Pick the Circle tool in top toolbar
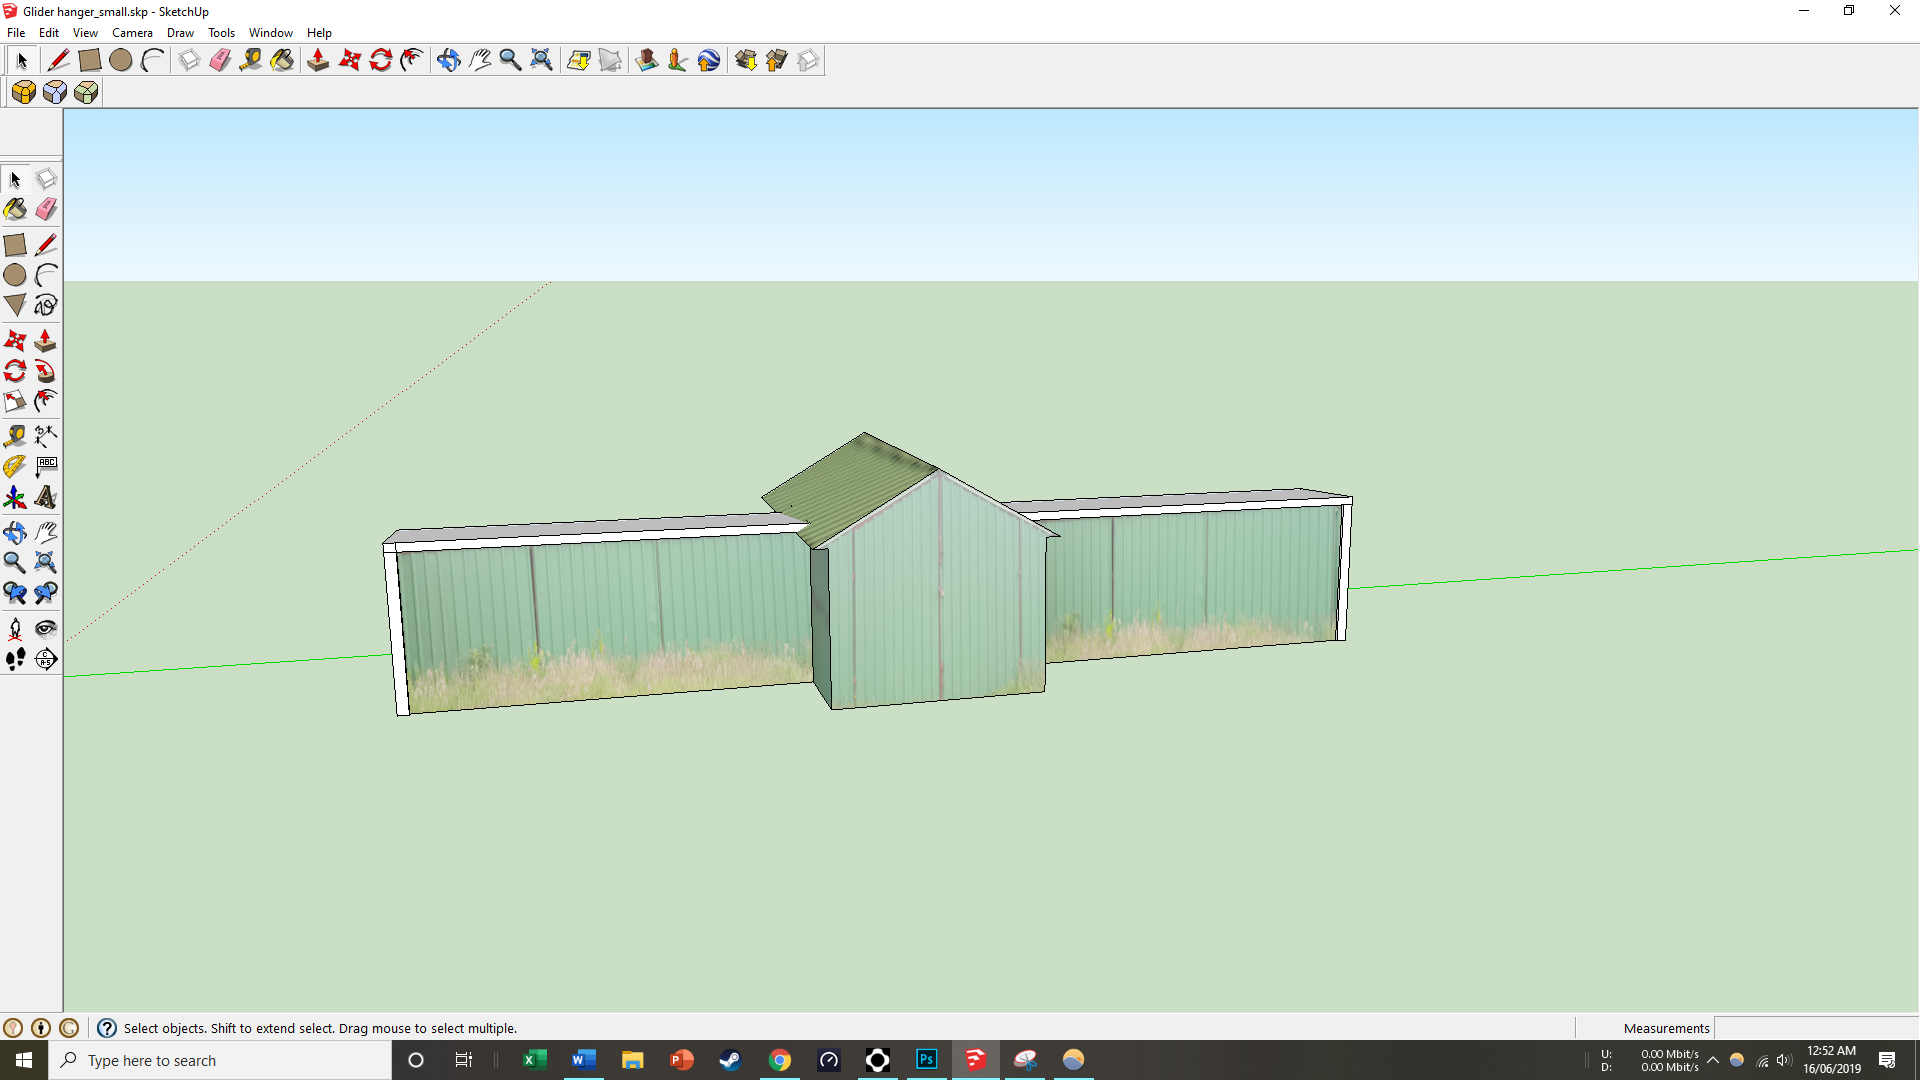This screenshot has height=1080, width=1920. pyautogui.click(x=120, y=61)
